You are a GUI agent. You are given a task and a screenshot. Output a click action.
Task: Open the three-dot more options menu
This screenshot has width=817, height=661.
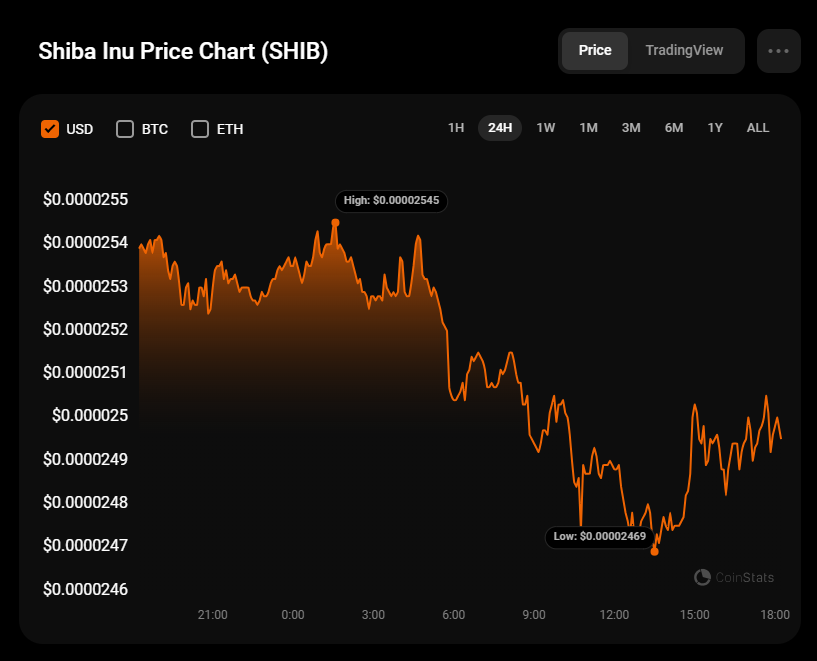point(778,51)
